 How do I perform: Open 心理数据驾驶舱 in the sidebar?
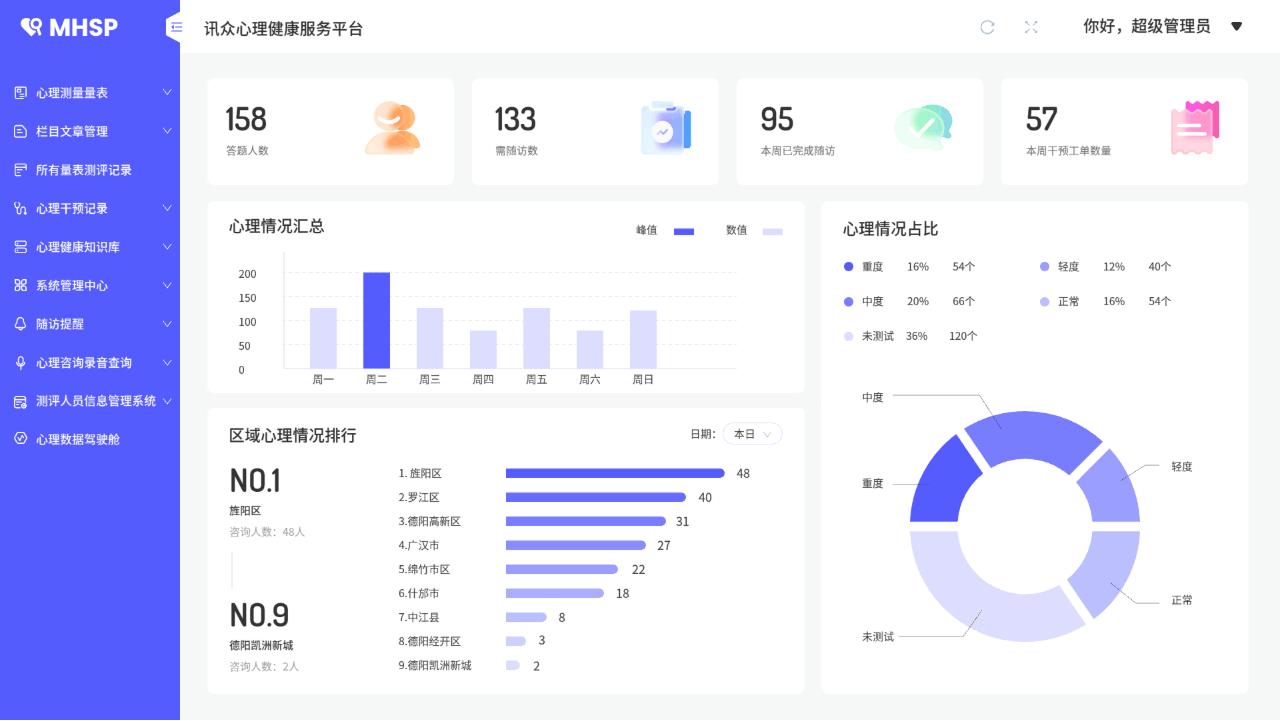(x=78, y=439)
